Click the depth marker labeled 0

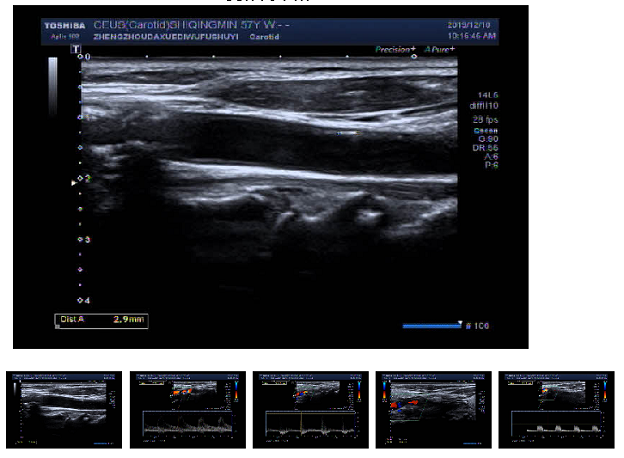(x=85, y=58)
